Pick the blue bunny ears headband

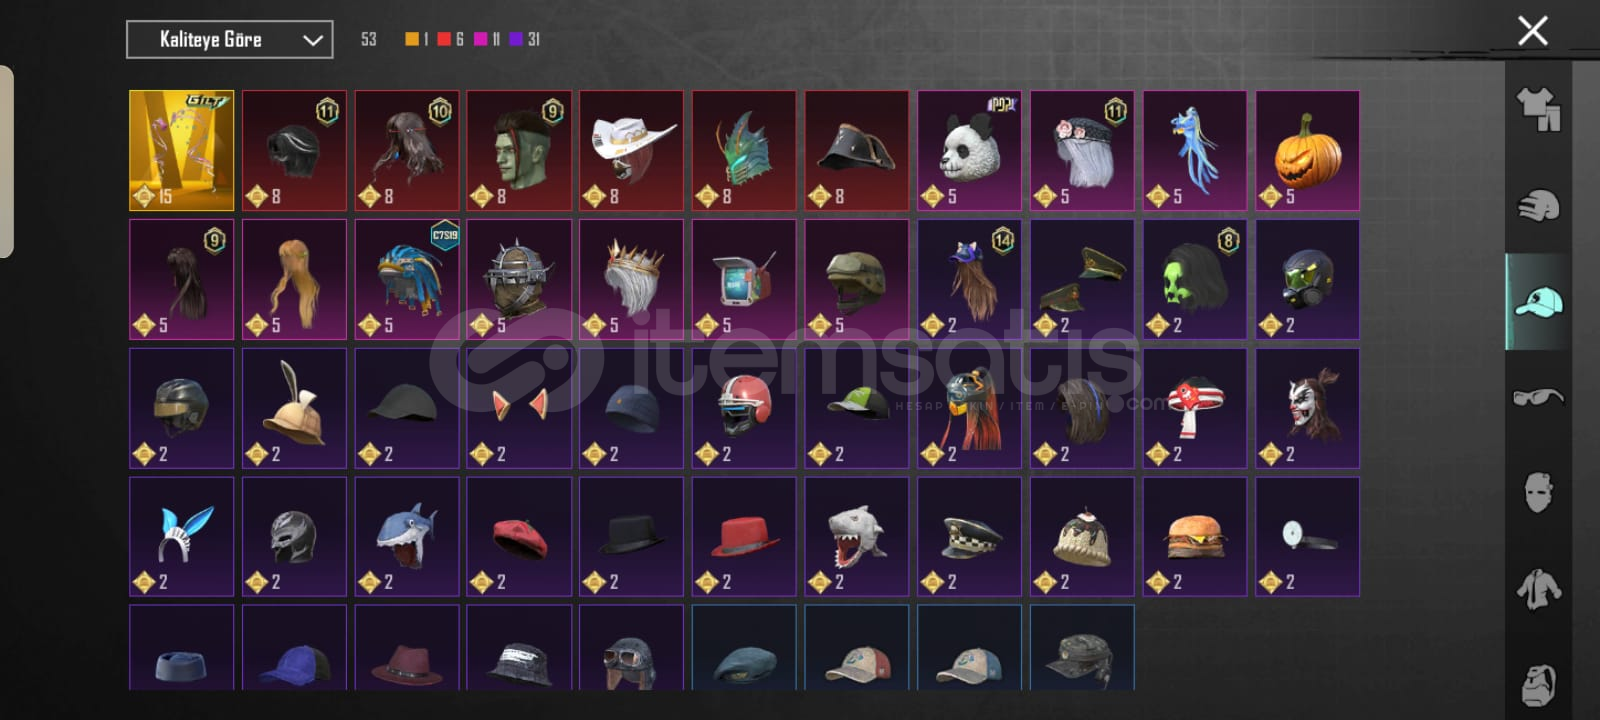181,537
